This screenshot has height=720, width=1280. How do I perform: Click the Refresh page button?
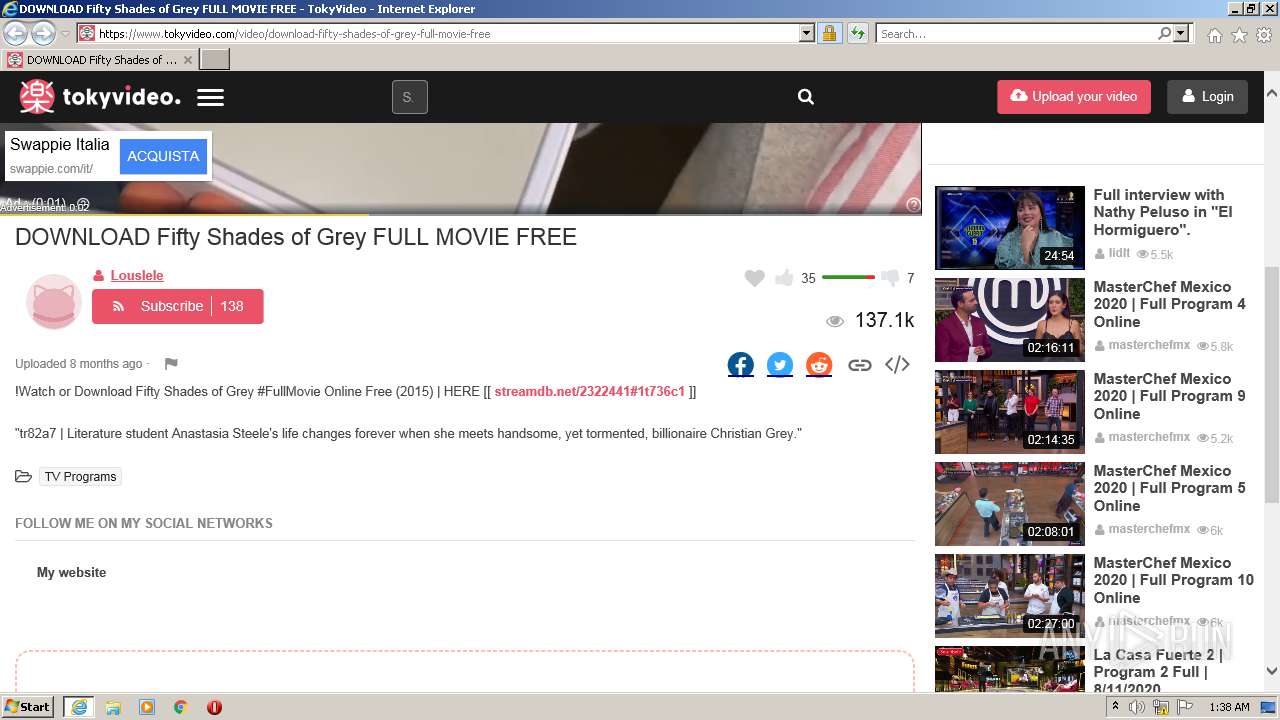point(857,33)
